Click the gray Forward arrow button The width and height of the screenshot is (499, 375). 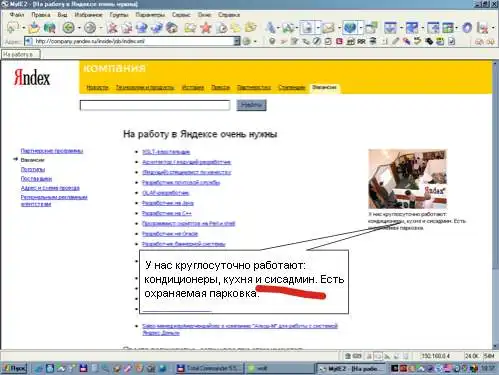[90, 28]
